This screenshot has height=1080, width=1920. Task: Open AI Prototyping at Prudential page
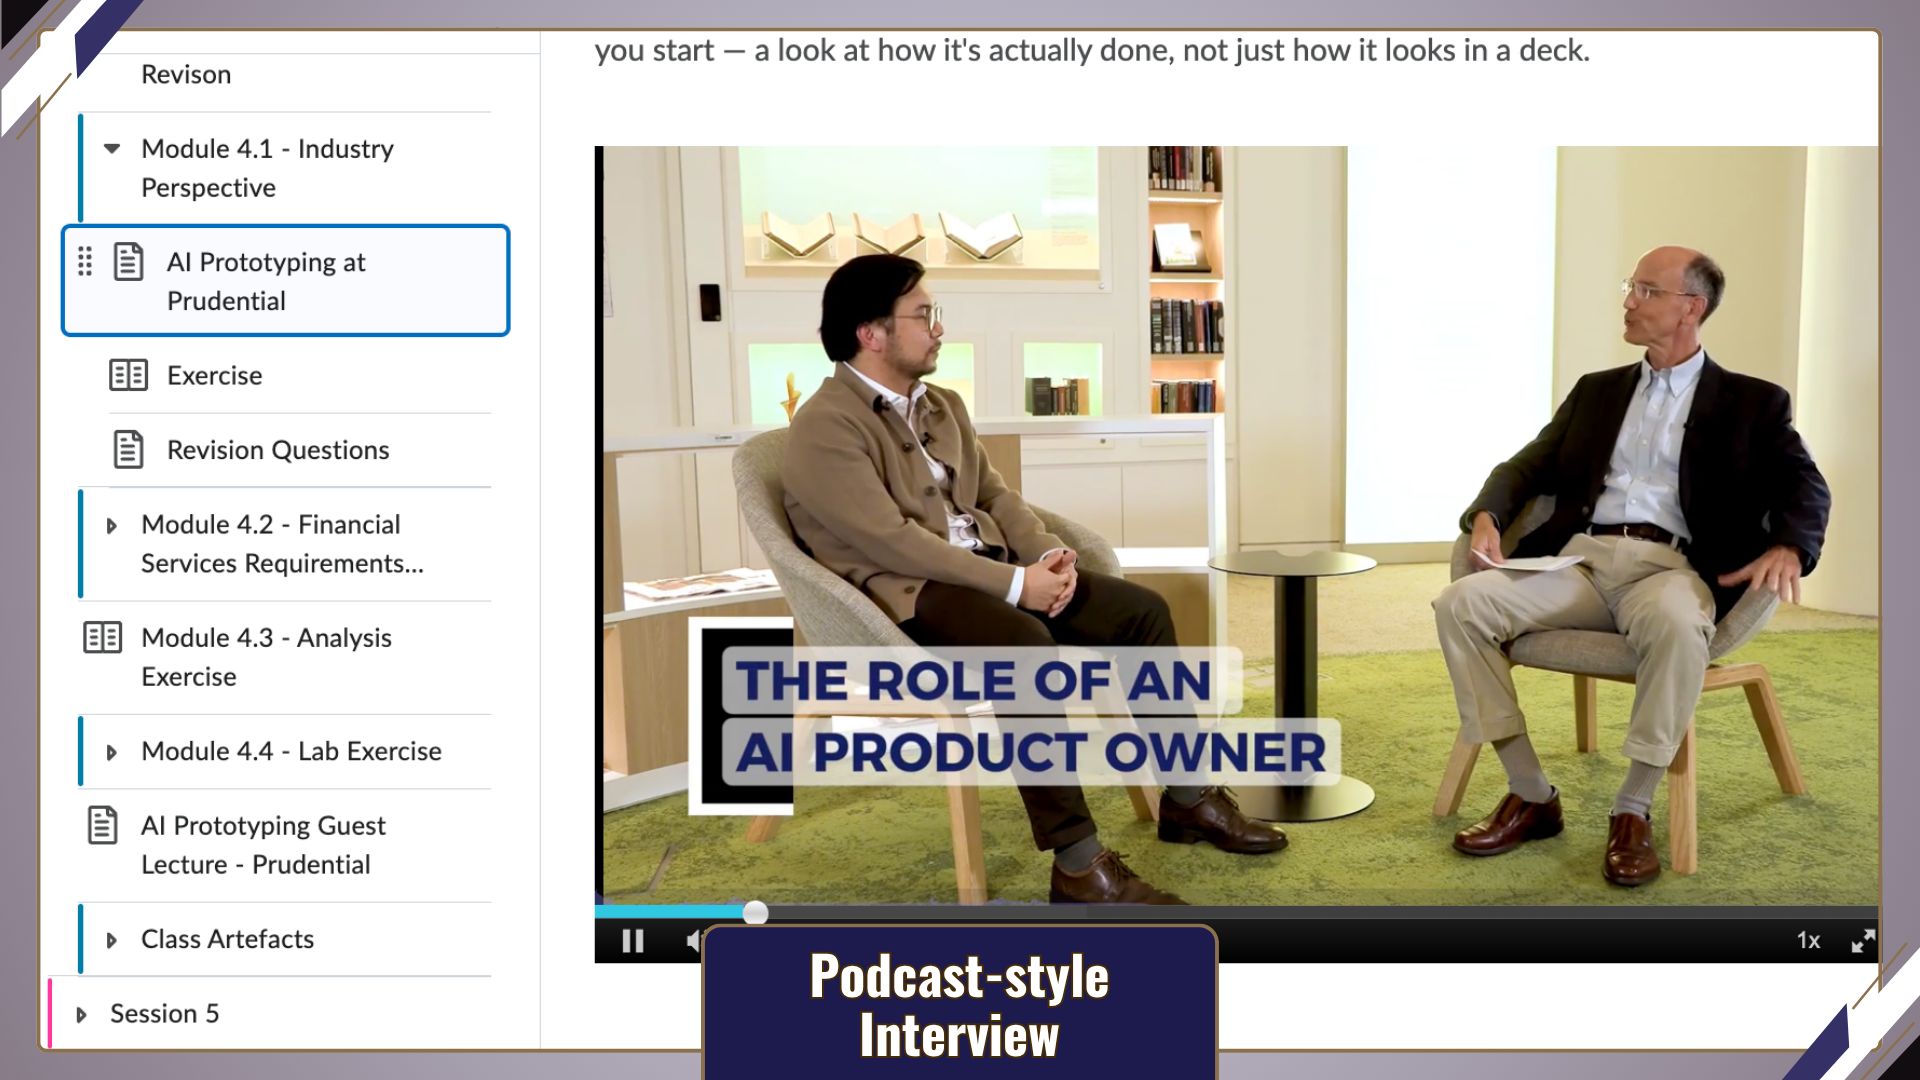(x=286, y=281)
